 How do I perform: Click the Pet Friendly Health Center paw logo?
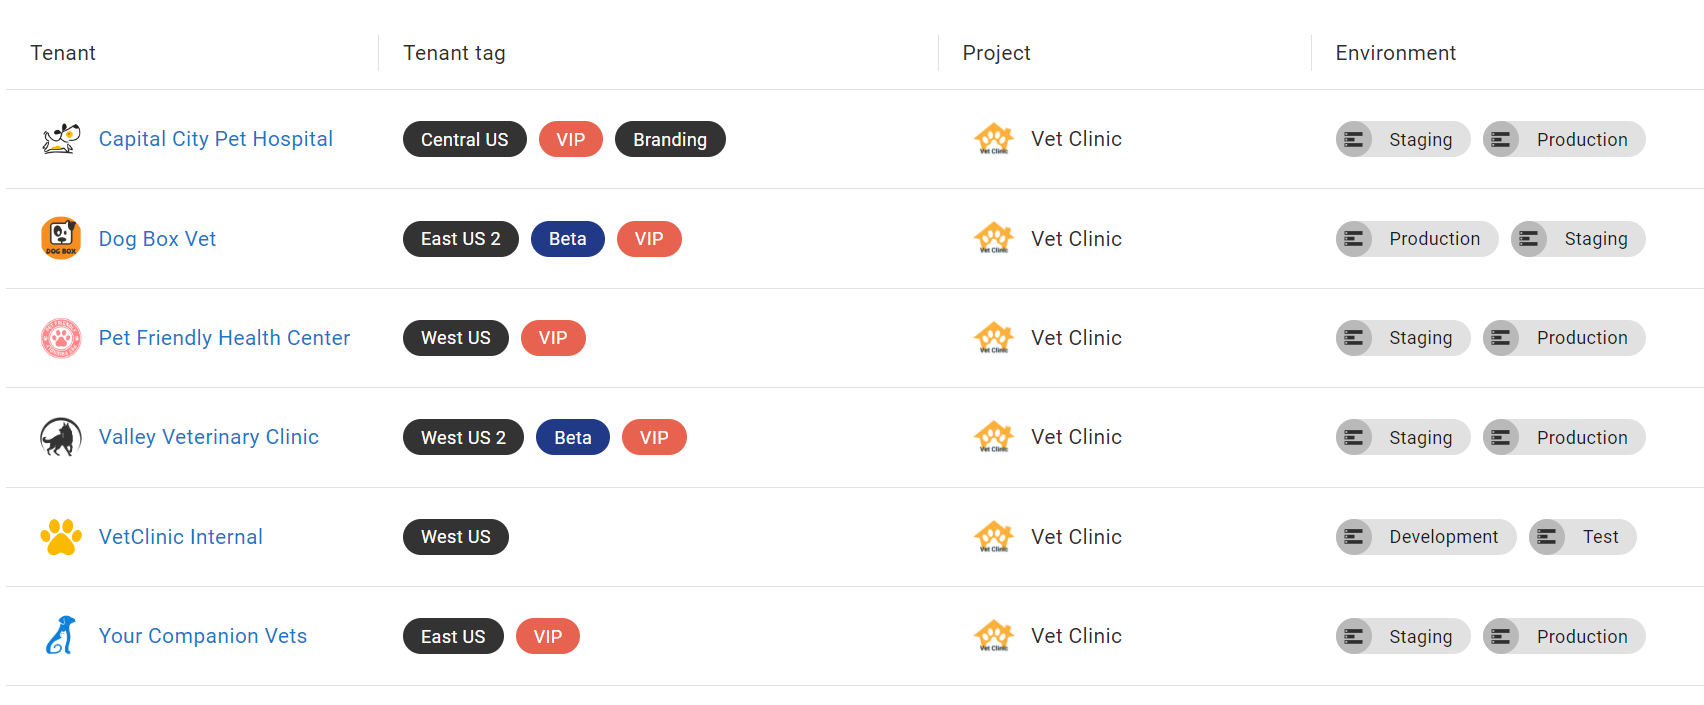click(x=61, y=338)
